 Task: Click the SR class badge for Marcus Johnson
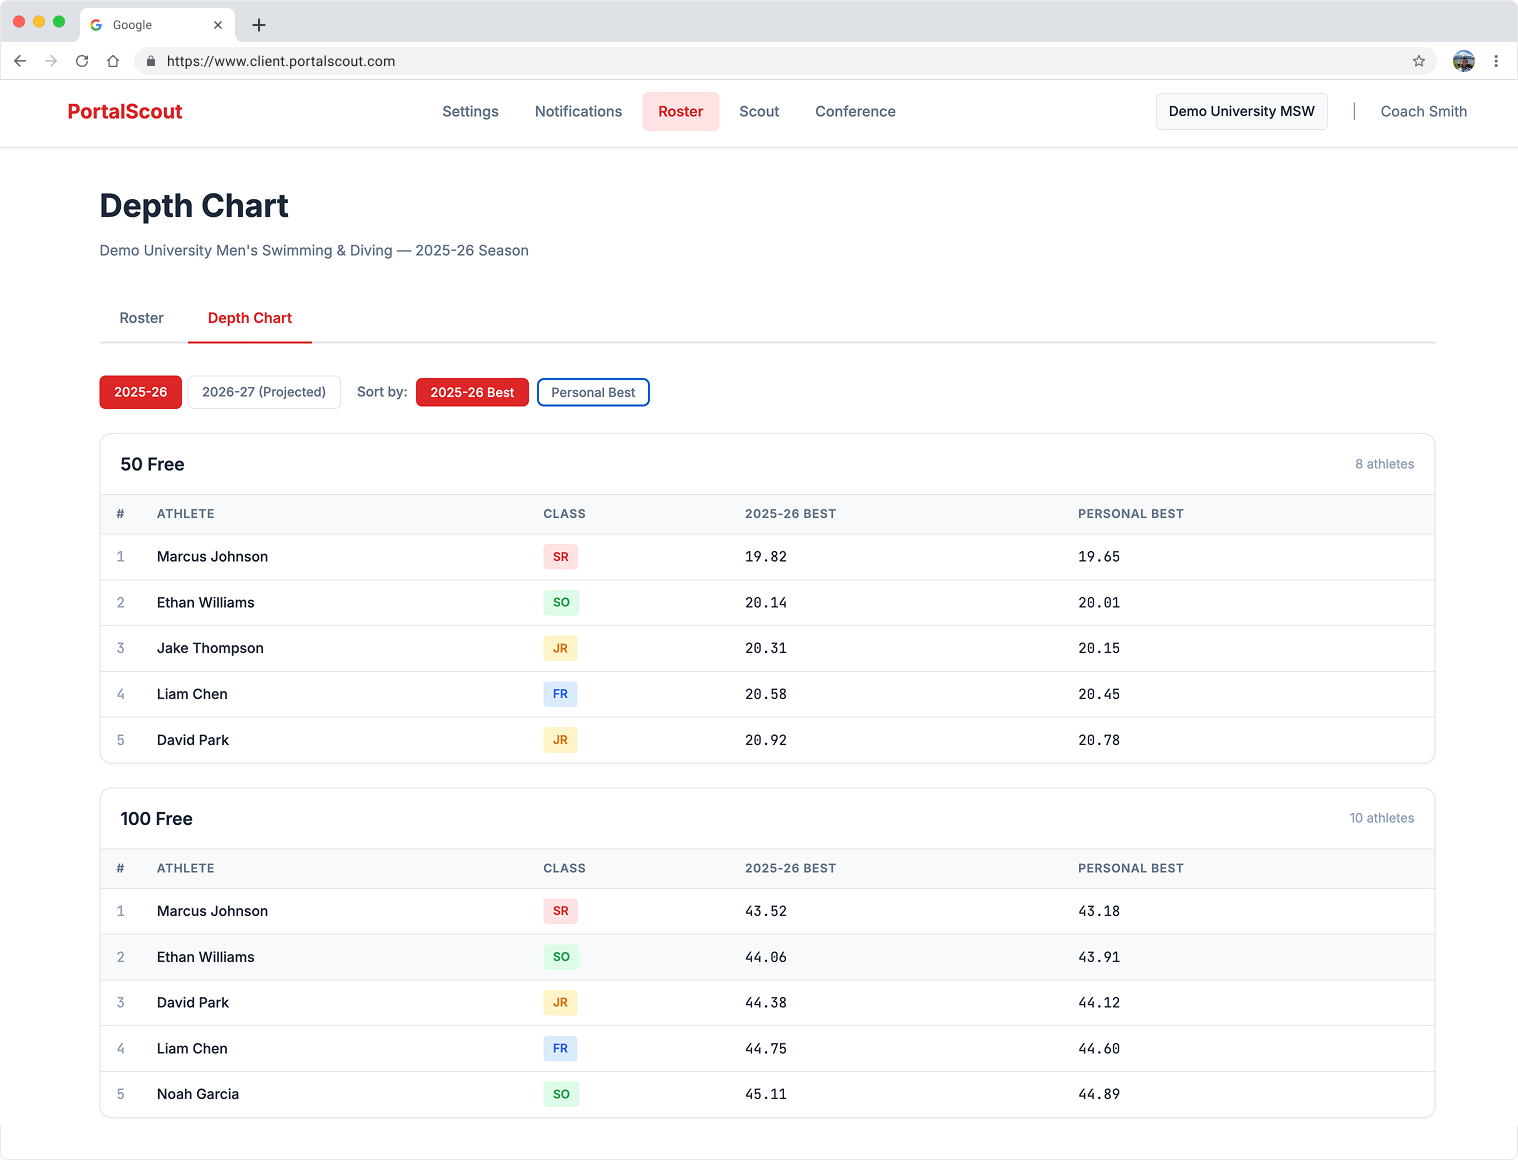point(560,557)
